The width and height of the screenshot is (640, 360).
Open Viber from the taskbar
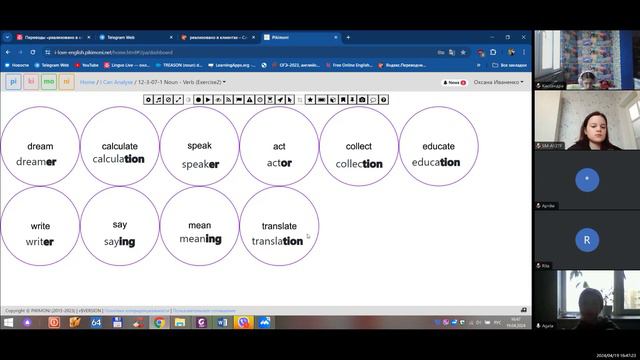[x=243, y=322]
